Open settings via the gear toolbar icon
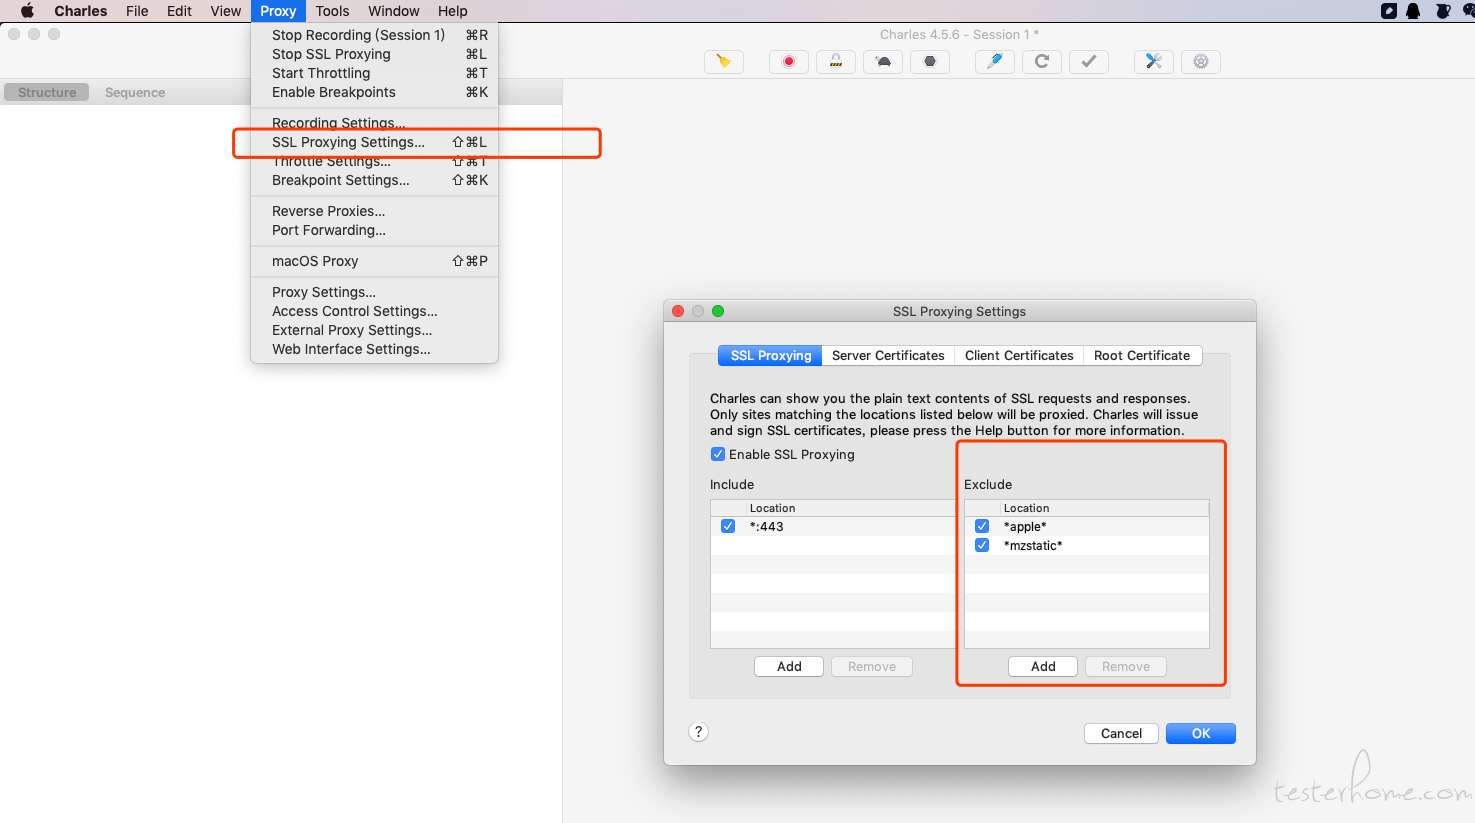This screenshot has width=1475, height=823. pos(1201,62)
